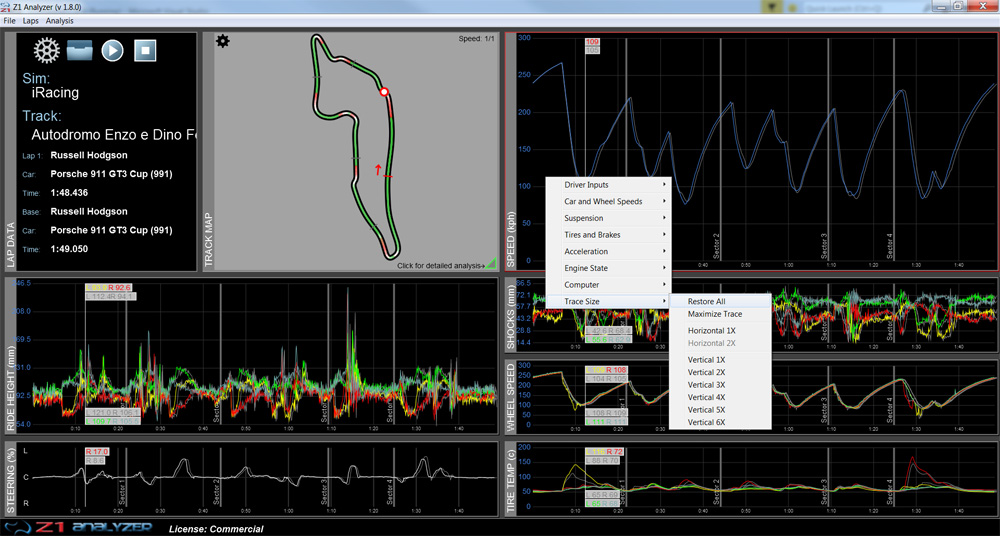The image size is (1000, 536).
Task: Click red car position marker on track map
Action: (384, 92)
